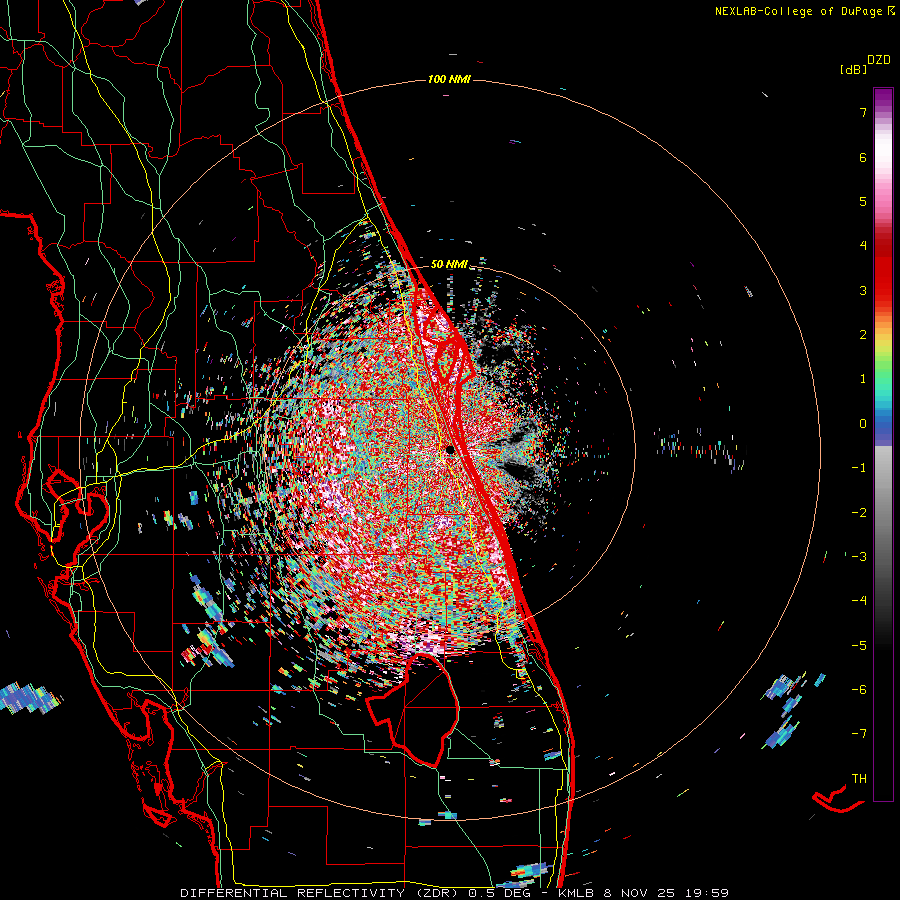This screenshot has height=900, width=900.
Task: Click the black radar site dot at map center
Action: pyautogui.click(x=450, y=450)
